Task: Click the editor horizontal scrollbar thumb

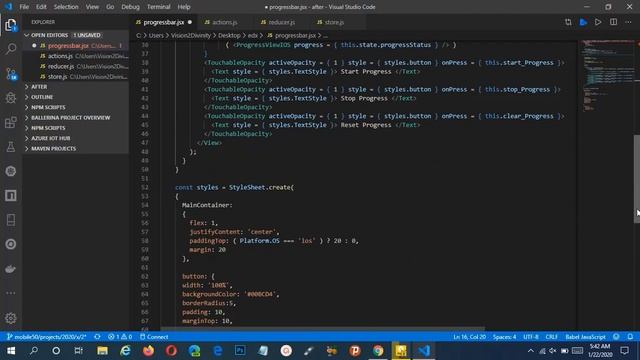Action: (322, 329)
